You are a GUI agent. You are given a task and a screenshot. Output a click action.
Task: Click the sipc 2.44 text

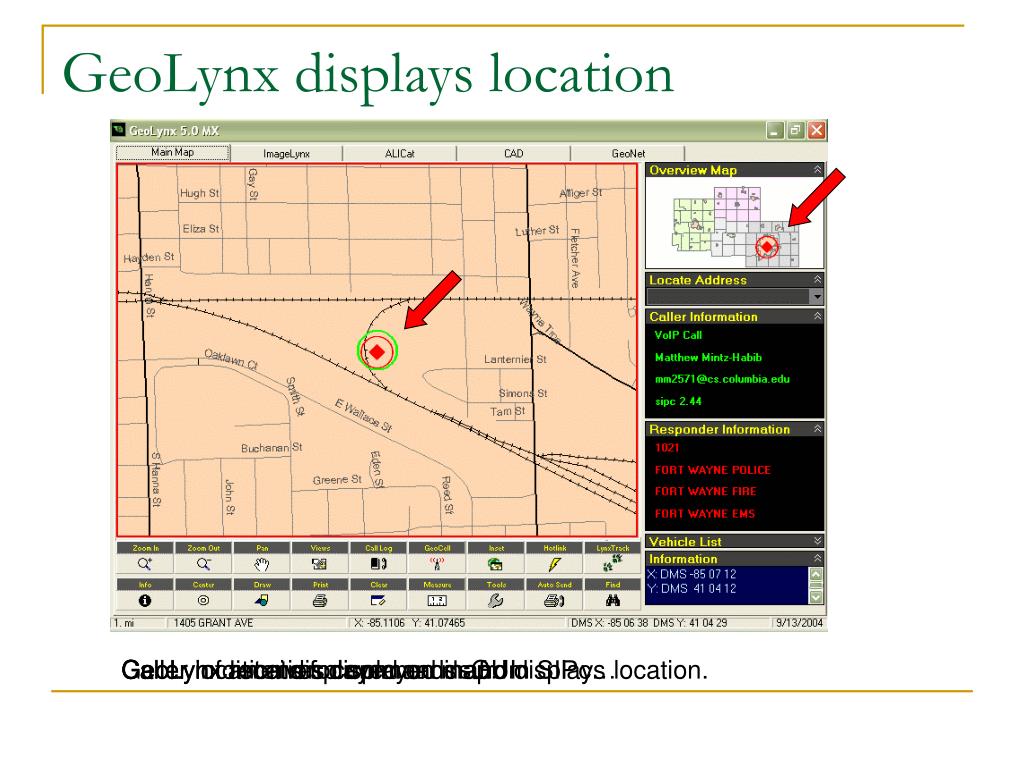(x=678, y=401)
